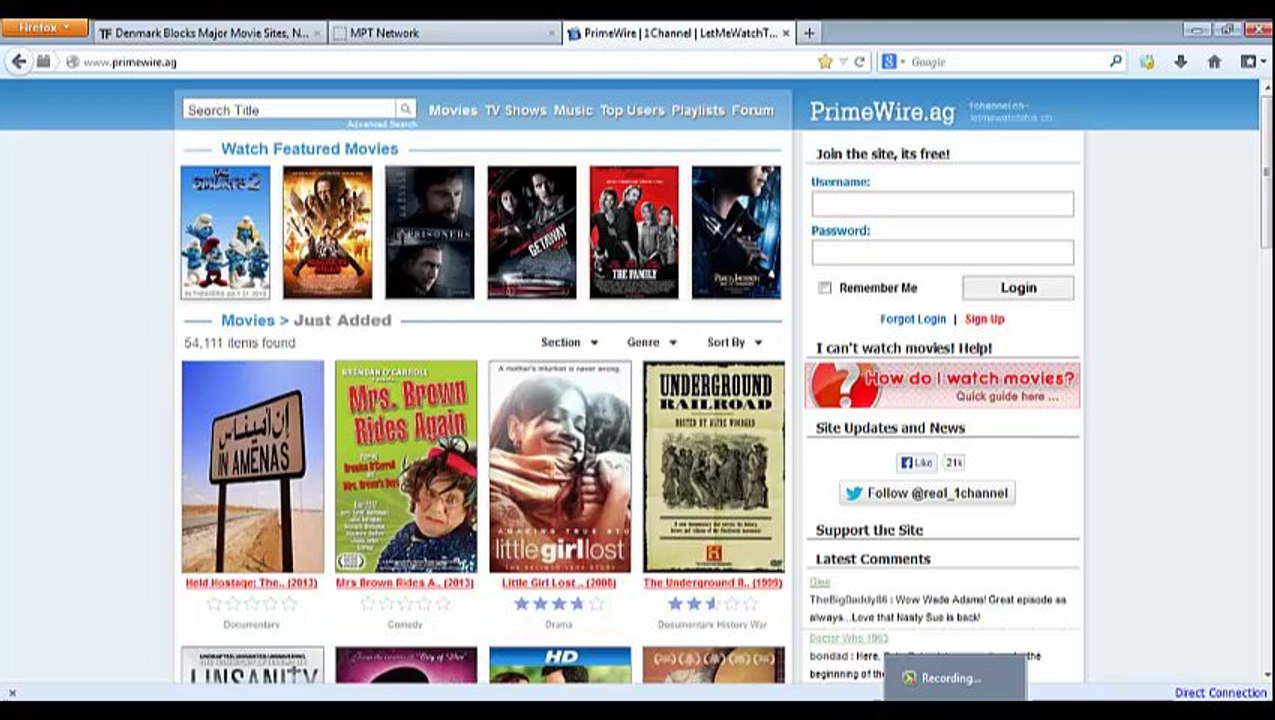Switch to Denmark Blocks Major Movie Sites tab
The height and width of the screenshot is (720, 1275).
click(211, 33)
